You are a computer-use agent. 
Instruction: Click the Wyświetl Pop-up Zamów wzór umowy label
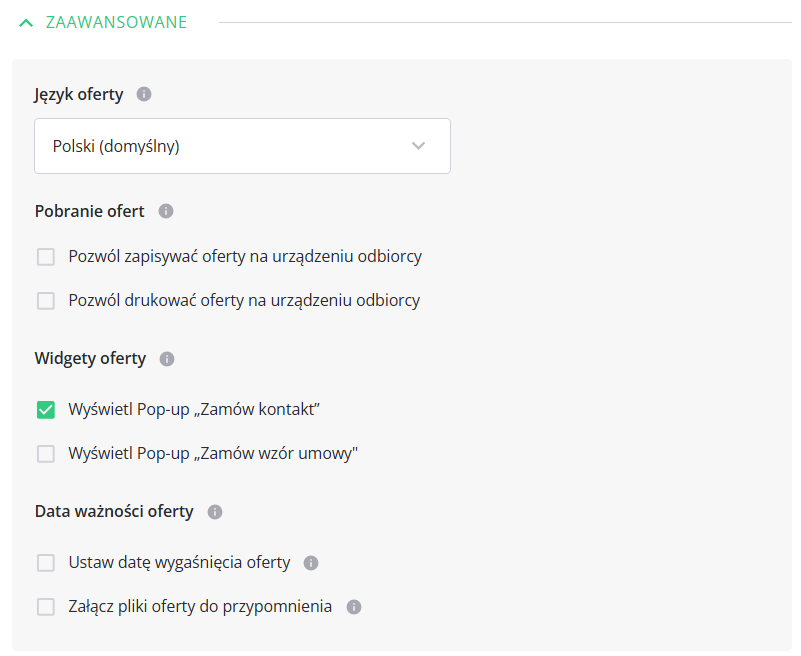[x=213, y=453]
